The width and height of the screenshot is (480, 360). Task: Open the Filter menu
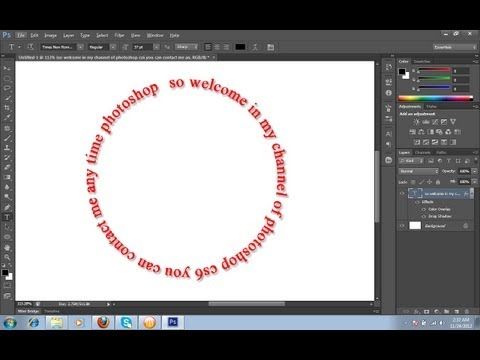click(x=119, y=35)
